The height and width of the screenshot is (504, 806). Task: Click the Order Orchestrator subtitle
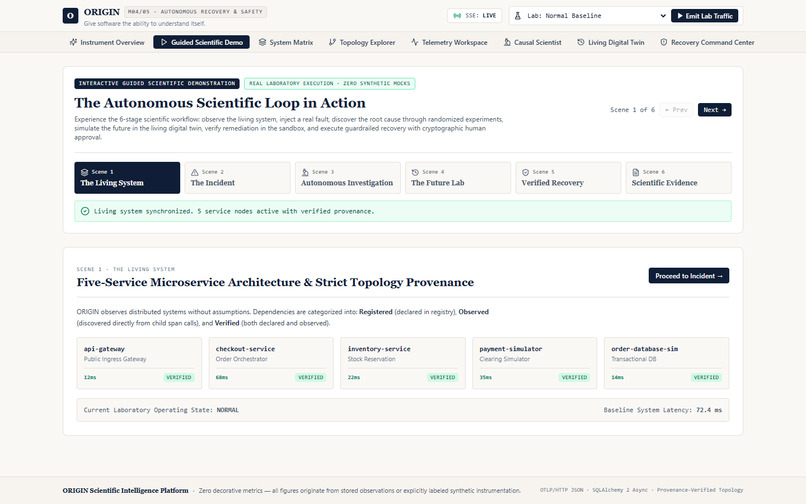[242, 359]
